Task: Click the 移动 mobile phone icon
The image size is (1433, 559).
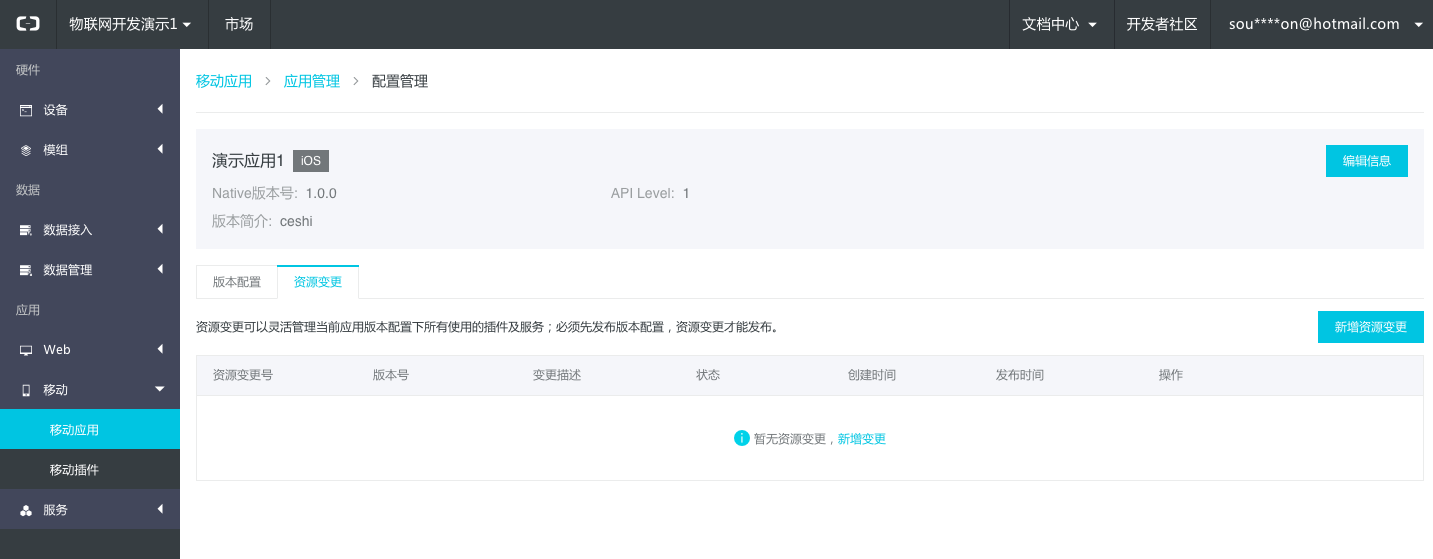Action: point(26,390)
